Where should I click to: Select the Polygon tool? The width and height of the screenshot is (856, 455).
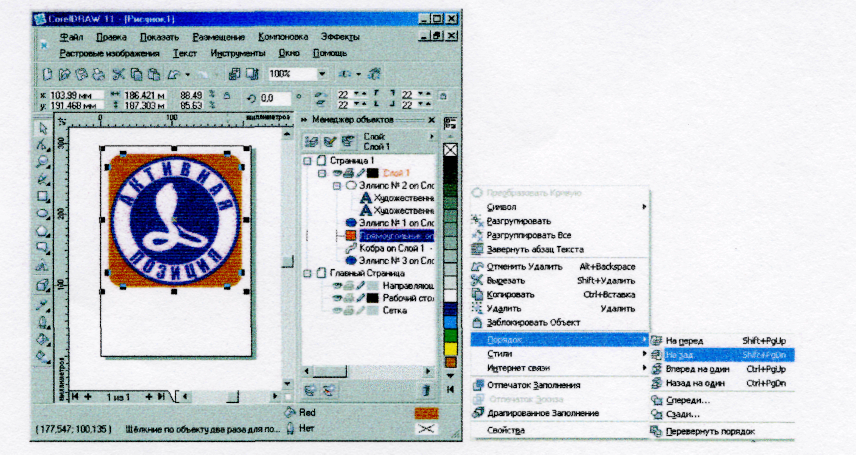(43, 231)
